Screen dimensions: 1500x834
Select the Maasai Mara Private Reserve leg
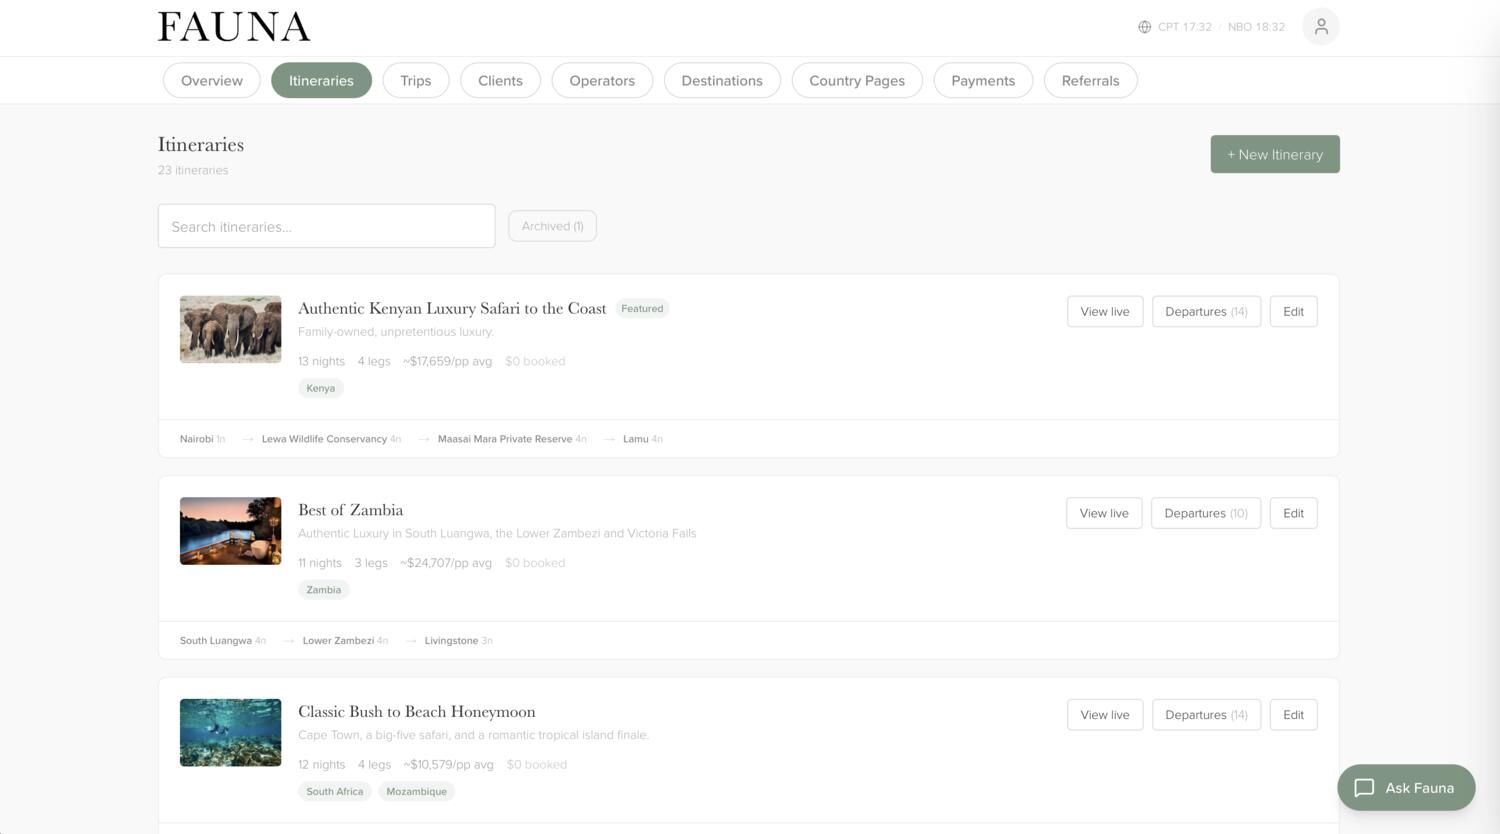point(512,439)
